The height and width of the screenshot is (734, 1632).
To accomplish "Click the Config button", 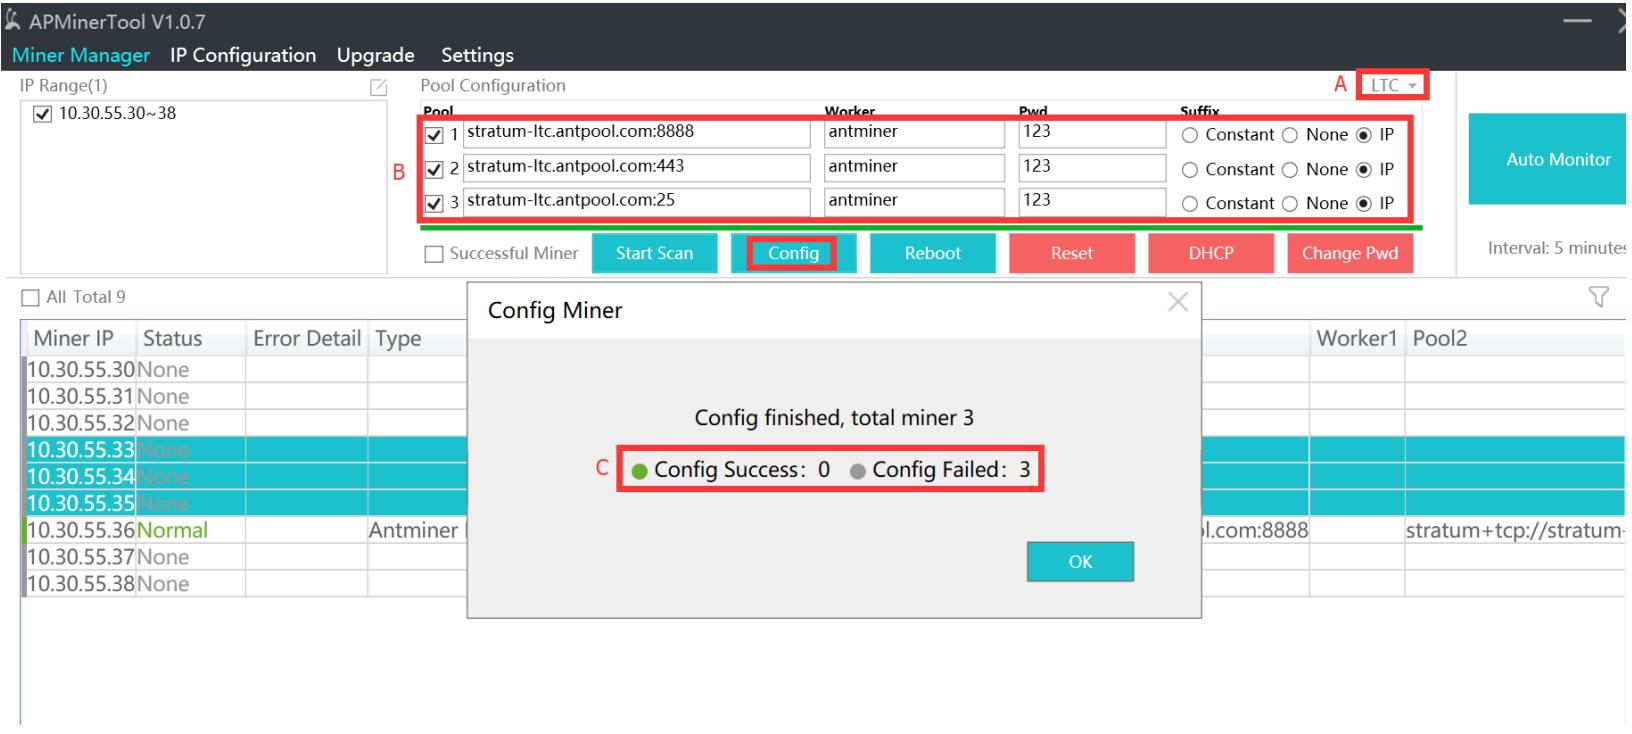I will [x=794, y=253].
